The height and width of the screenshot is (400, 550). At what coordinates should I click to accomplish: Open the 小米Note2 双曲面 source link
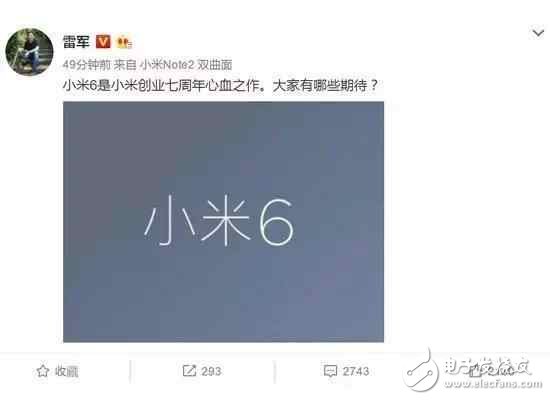(186, 65)
